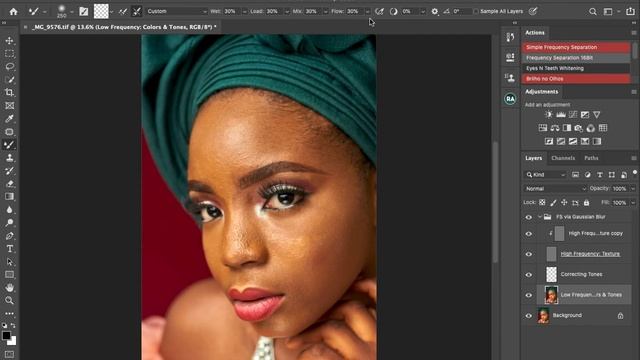The width and height of the screenshot is (640, 360).
Task: Hide the High Frequency: Texture layer
Action: [529, 254]
